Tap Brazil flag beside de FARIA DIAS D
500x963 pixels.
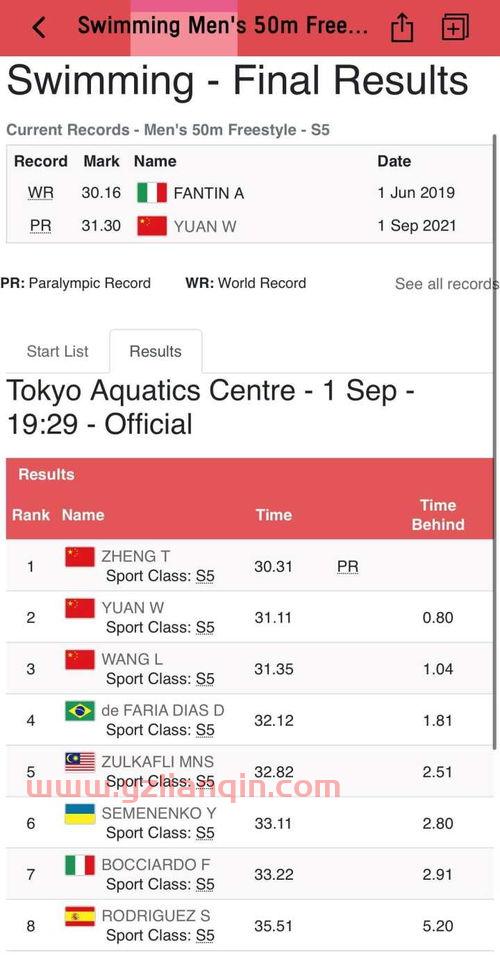(x=80, y=711)
